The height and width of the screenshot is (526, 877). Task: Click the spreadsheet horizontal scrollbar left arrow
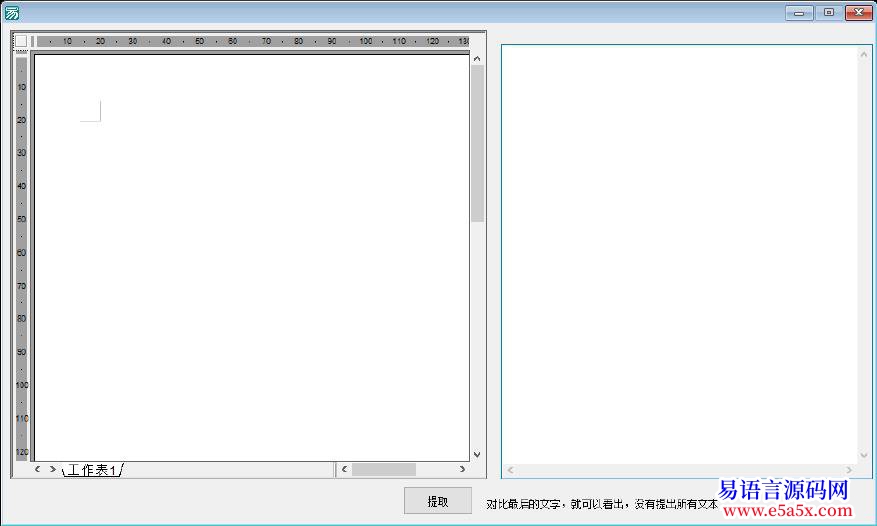point(345,469)
